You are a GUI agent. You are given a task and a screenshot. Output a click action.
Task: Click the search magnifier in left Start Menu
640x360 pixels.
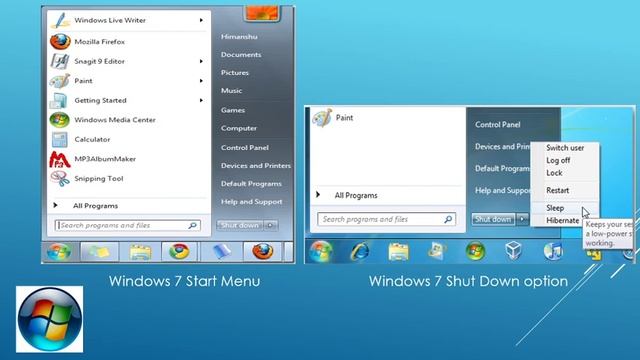pyautogui.click(x=192, y=225)
